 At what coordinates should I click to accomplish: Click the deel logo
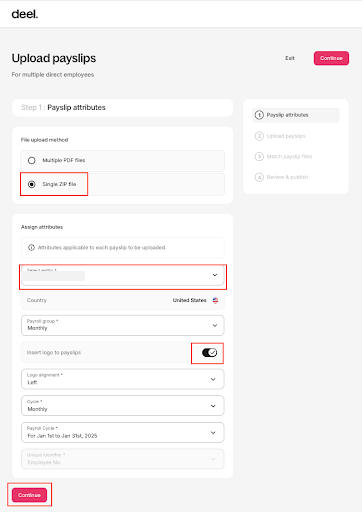click(25, 14)
